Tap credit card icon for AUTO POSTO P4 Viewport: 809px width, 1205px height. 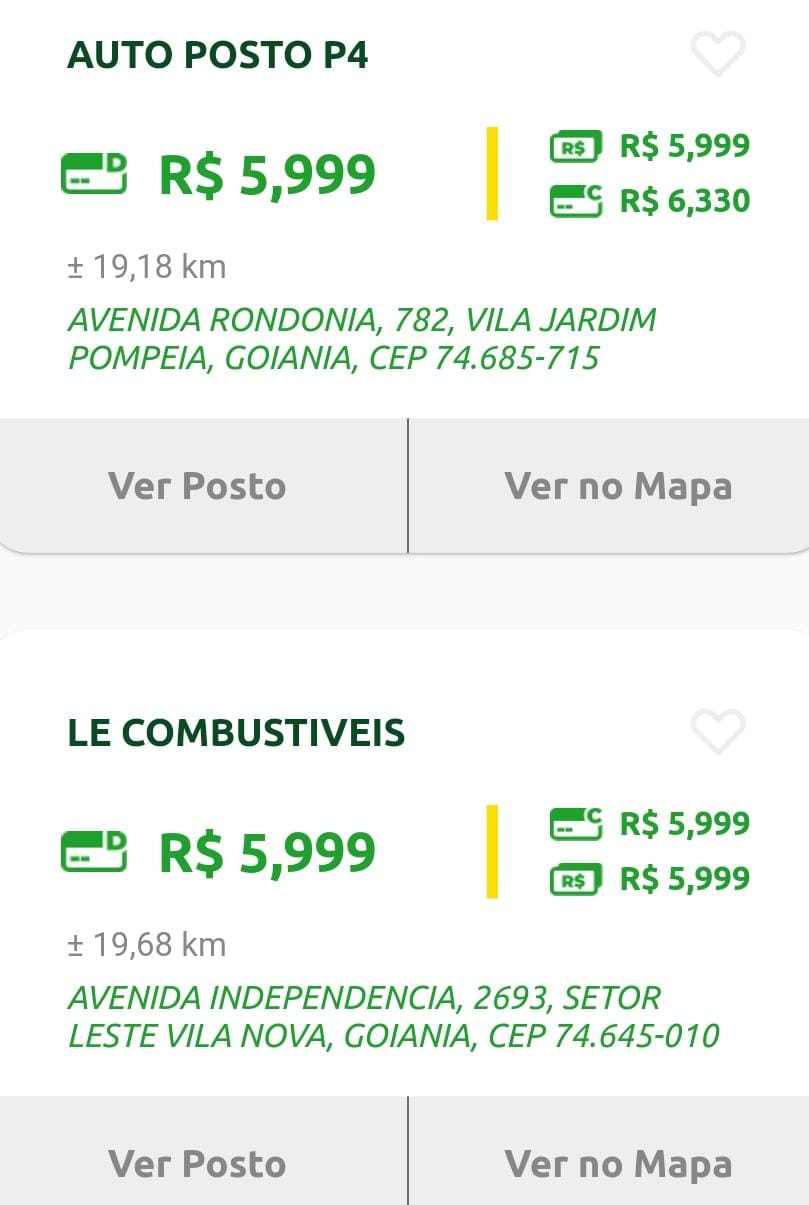575,201
